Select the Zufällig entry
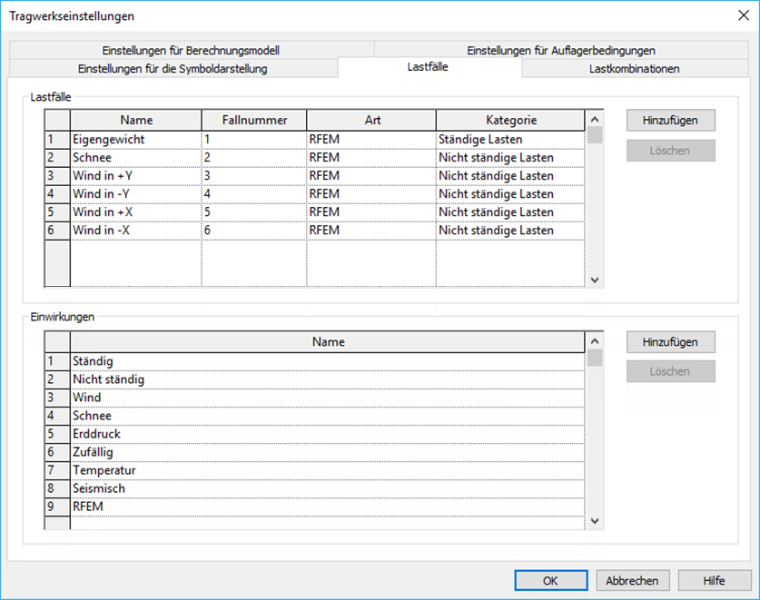760x600 pixels. [328, 452]
